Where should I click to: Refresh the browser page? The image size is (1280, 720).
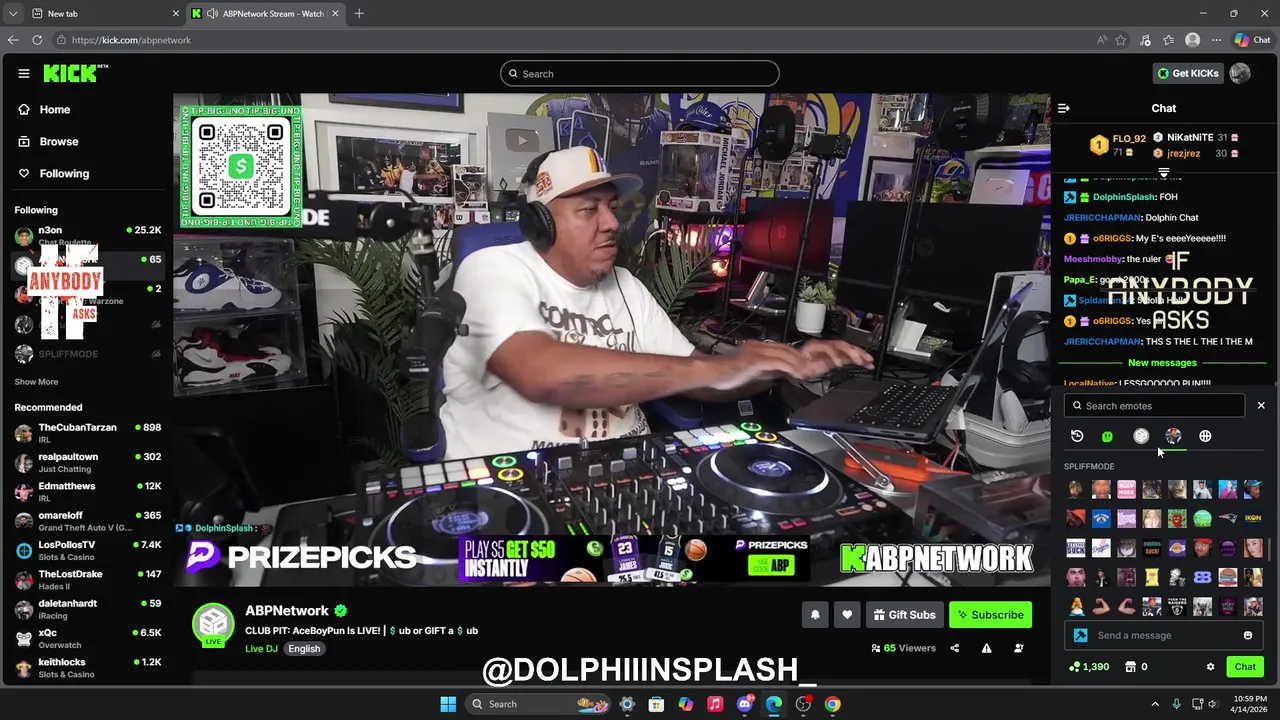37,40
